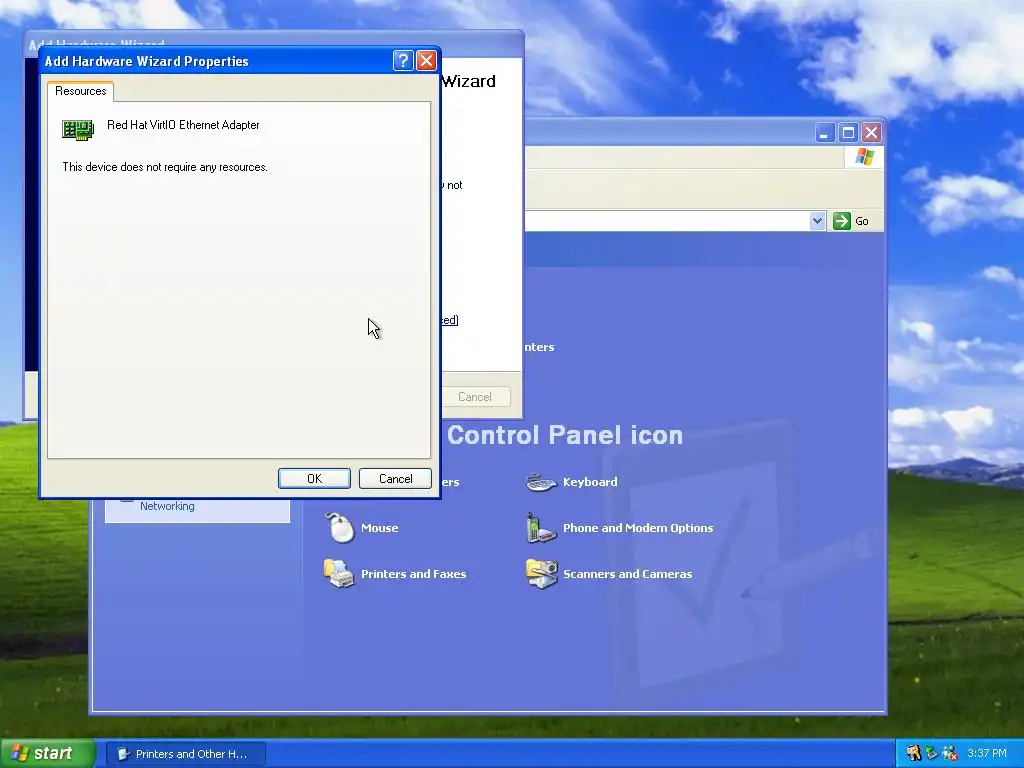The width and height of the screenshot is (1024, 768).
Task: Open Phone and Modem Options link
Action: tap(638, 528)
